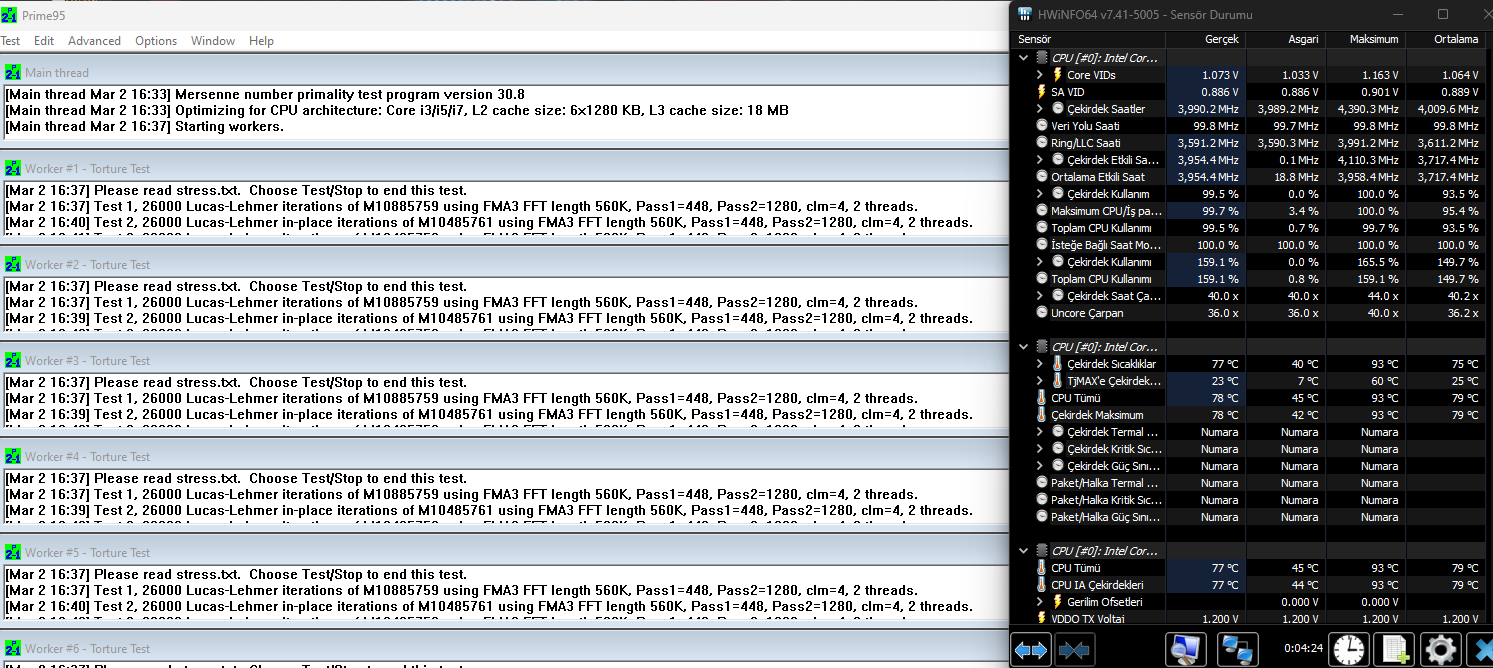Click Prime95 icon in window title bar
This screenshot has height=668, width=1493.
(9, 15)
